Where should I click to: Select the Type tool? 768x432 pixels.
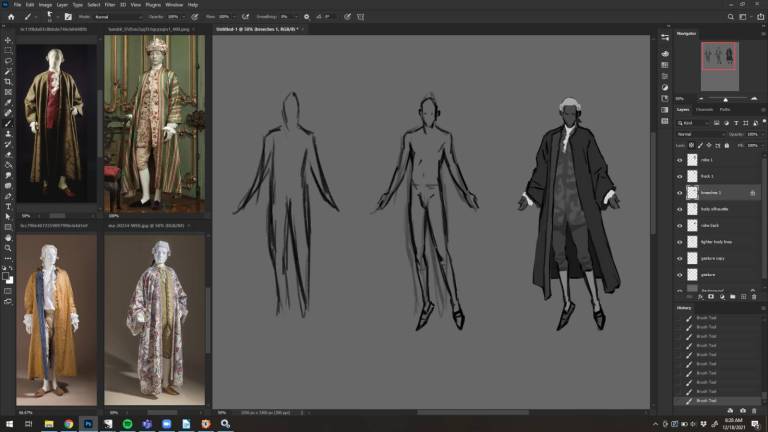8,205
